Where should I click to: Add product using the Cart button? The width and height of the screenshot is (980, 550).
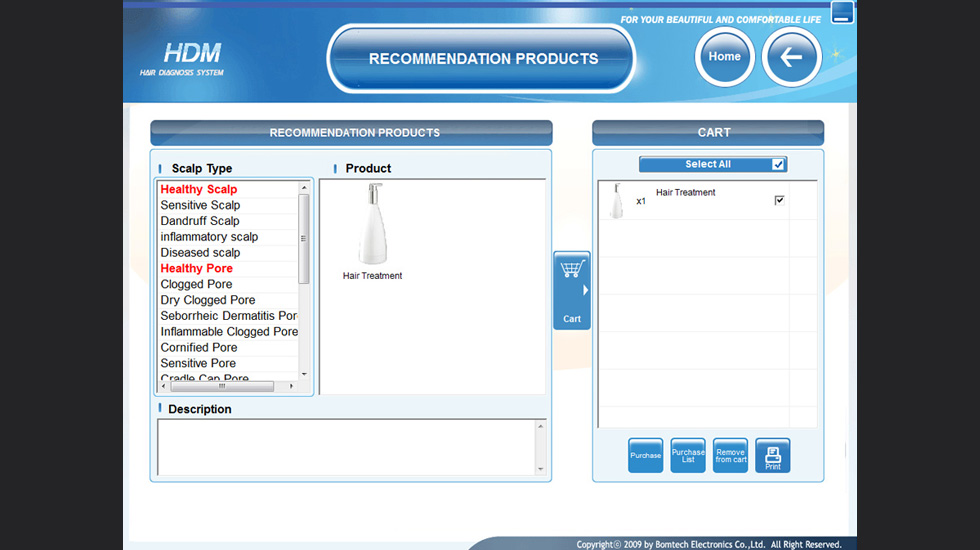(572, 290)
